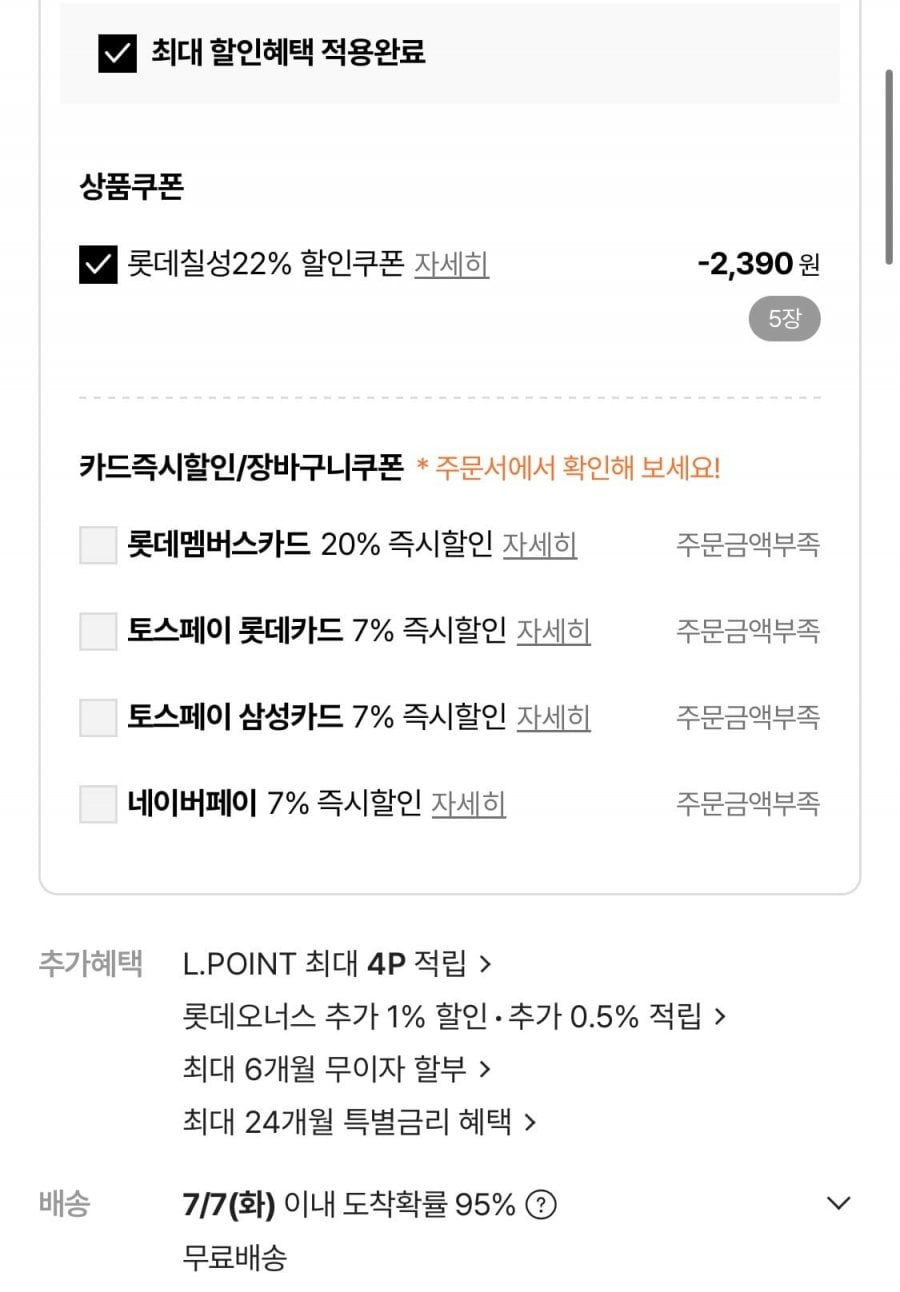View 최대 24개월 특별금리 혜택 info
Screen dimensions: 900x1292
pos(361,1122)
